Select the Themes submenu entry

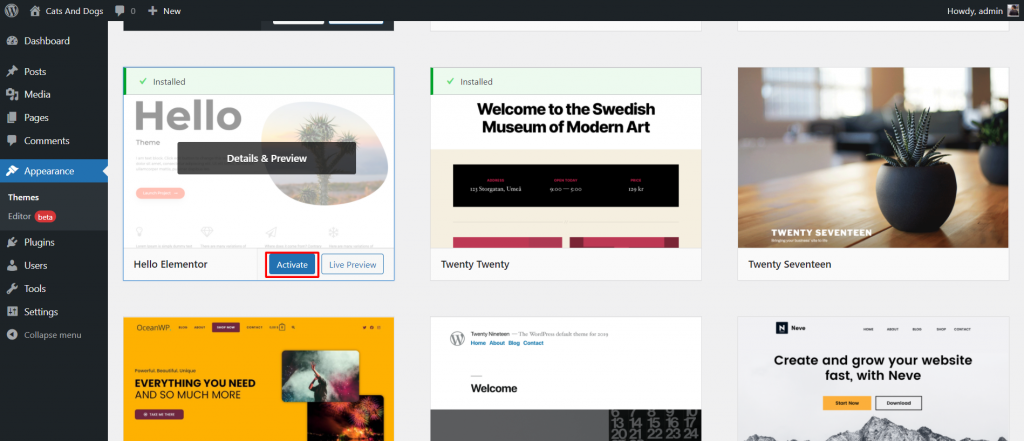point(24,197)
